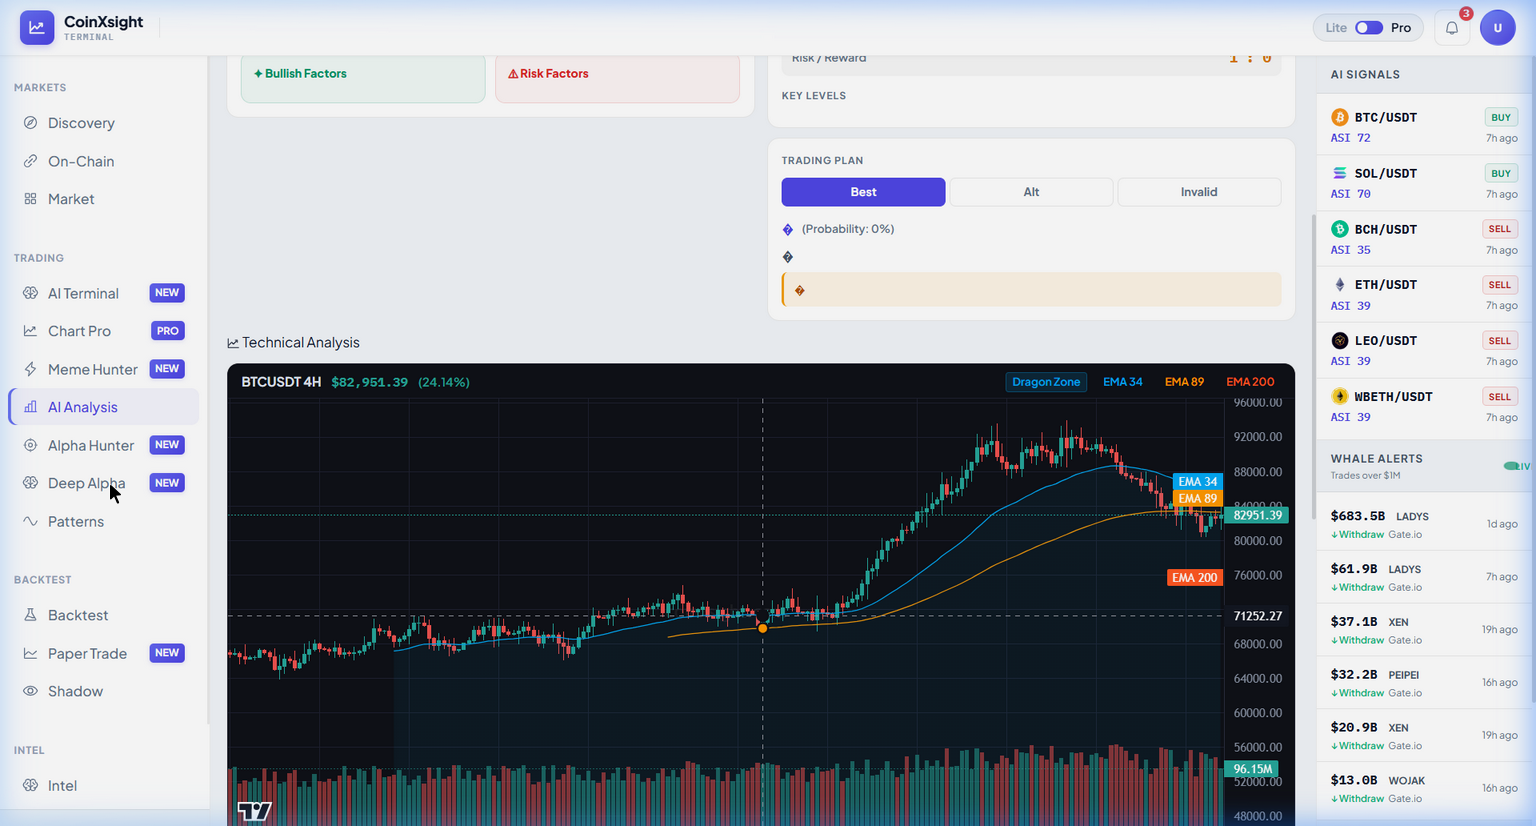Toggle the EMA 200 indicator
This screenshot has height=826, width=1536.
point(1250,382)
